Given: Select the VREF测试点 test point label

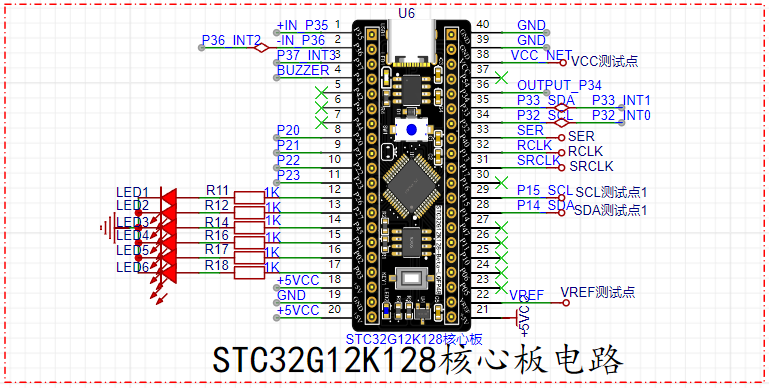Looking at the screenshot, I should pos(598,293).
